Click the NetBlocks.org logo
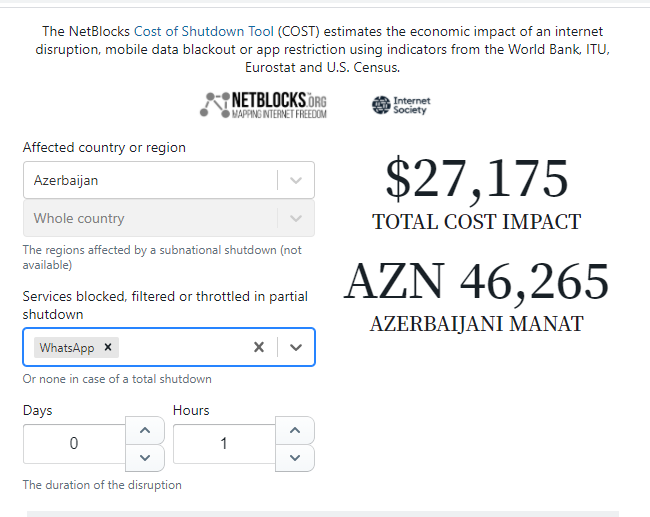 (x=263, y=104)
